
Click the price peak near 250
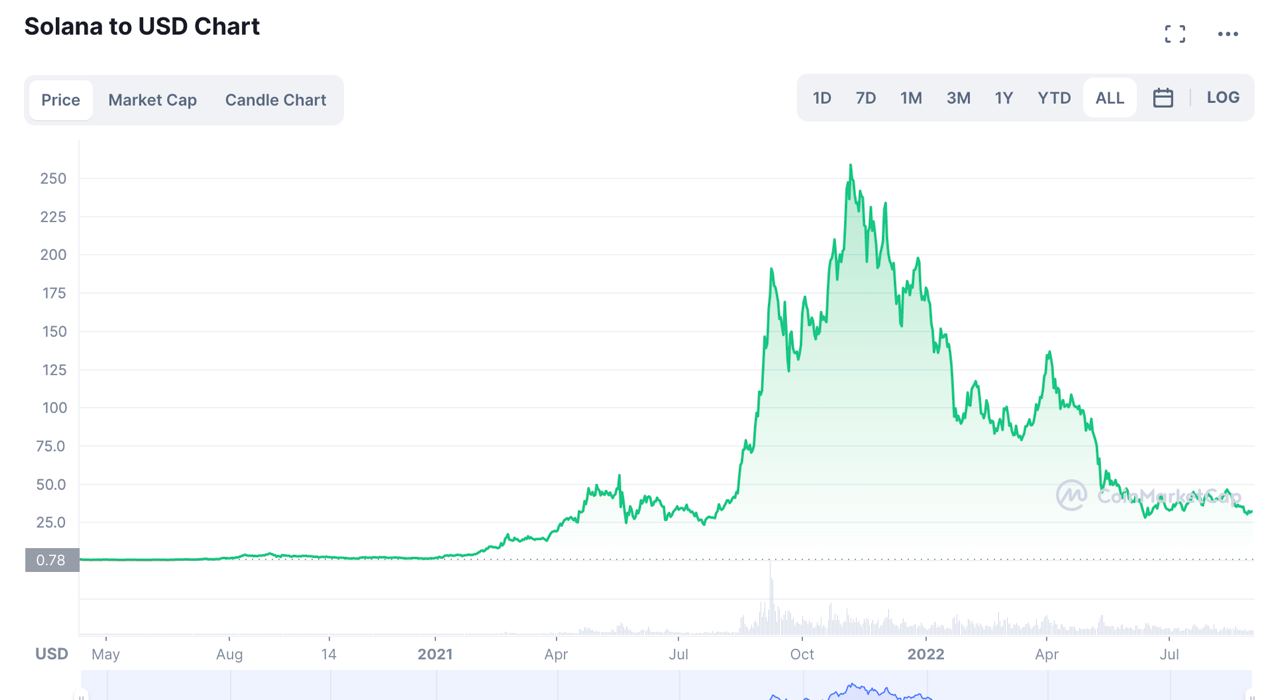850,166
